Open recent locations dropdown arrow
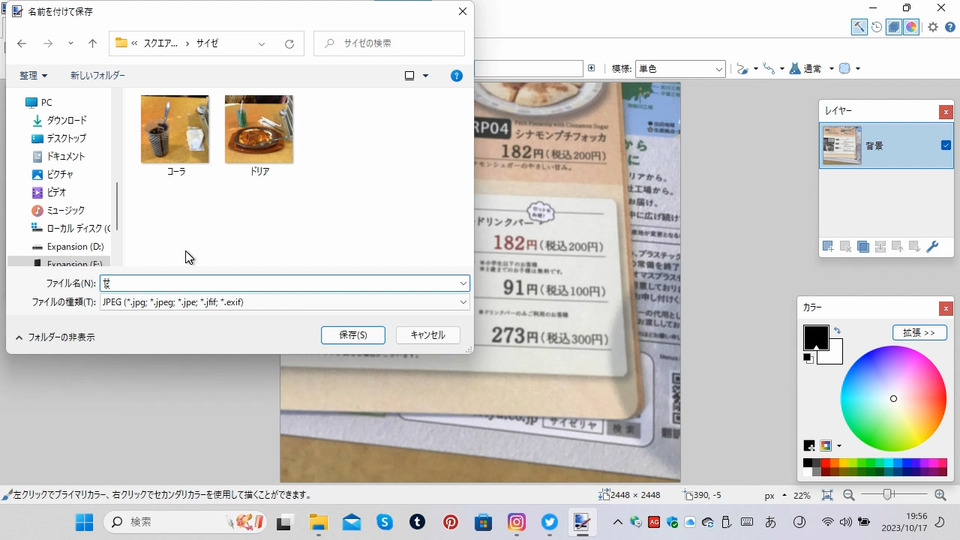The height and width of the screenshot is (540, 960). pyautogui.click(x=70, y=43)
